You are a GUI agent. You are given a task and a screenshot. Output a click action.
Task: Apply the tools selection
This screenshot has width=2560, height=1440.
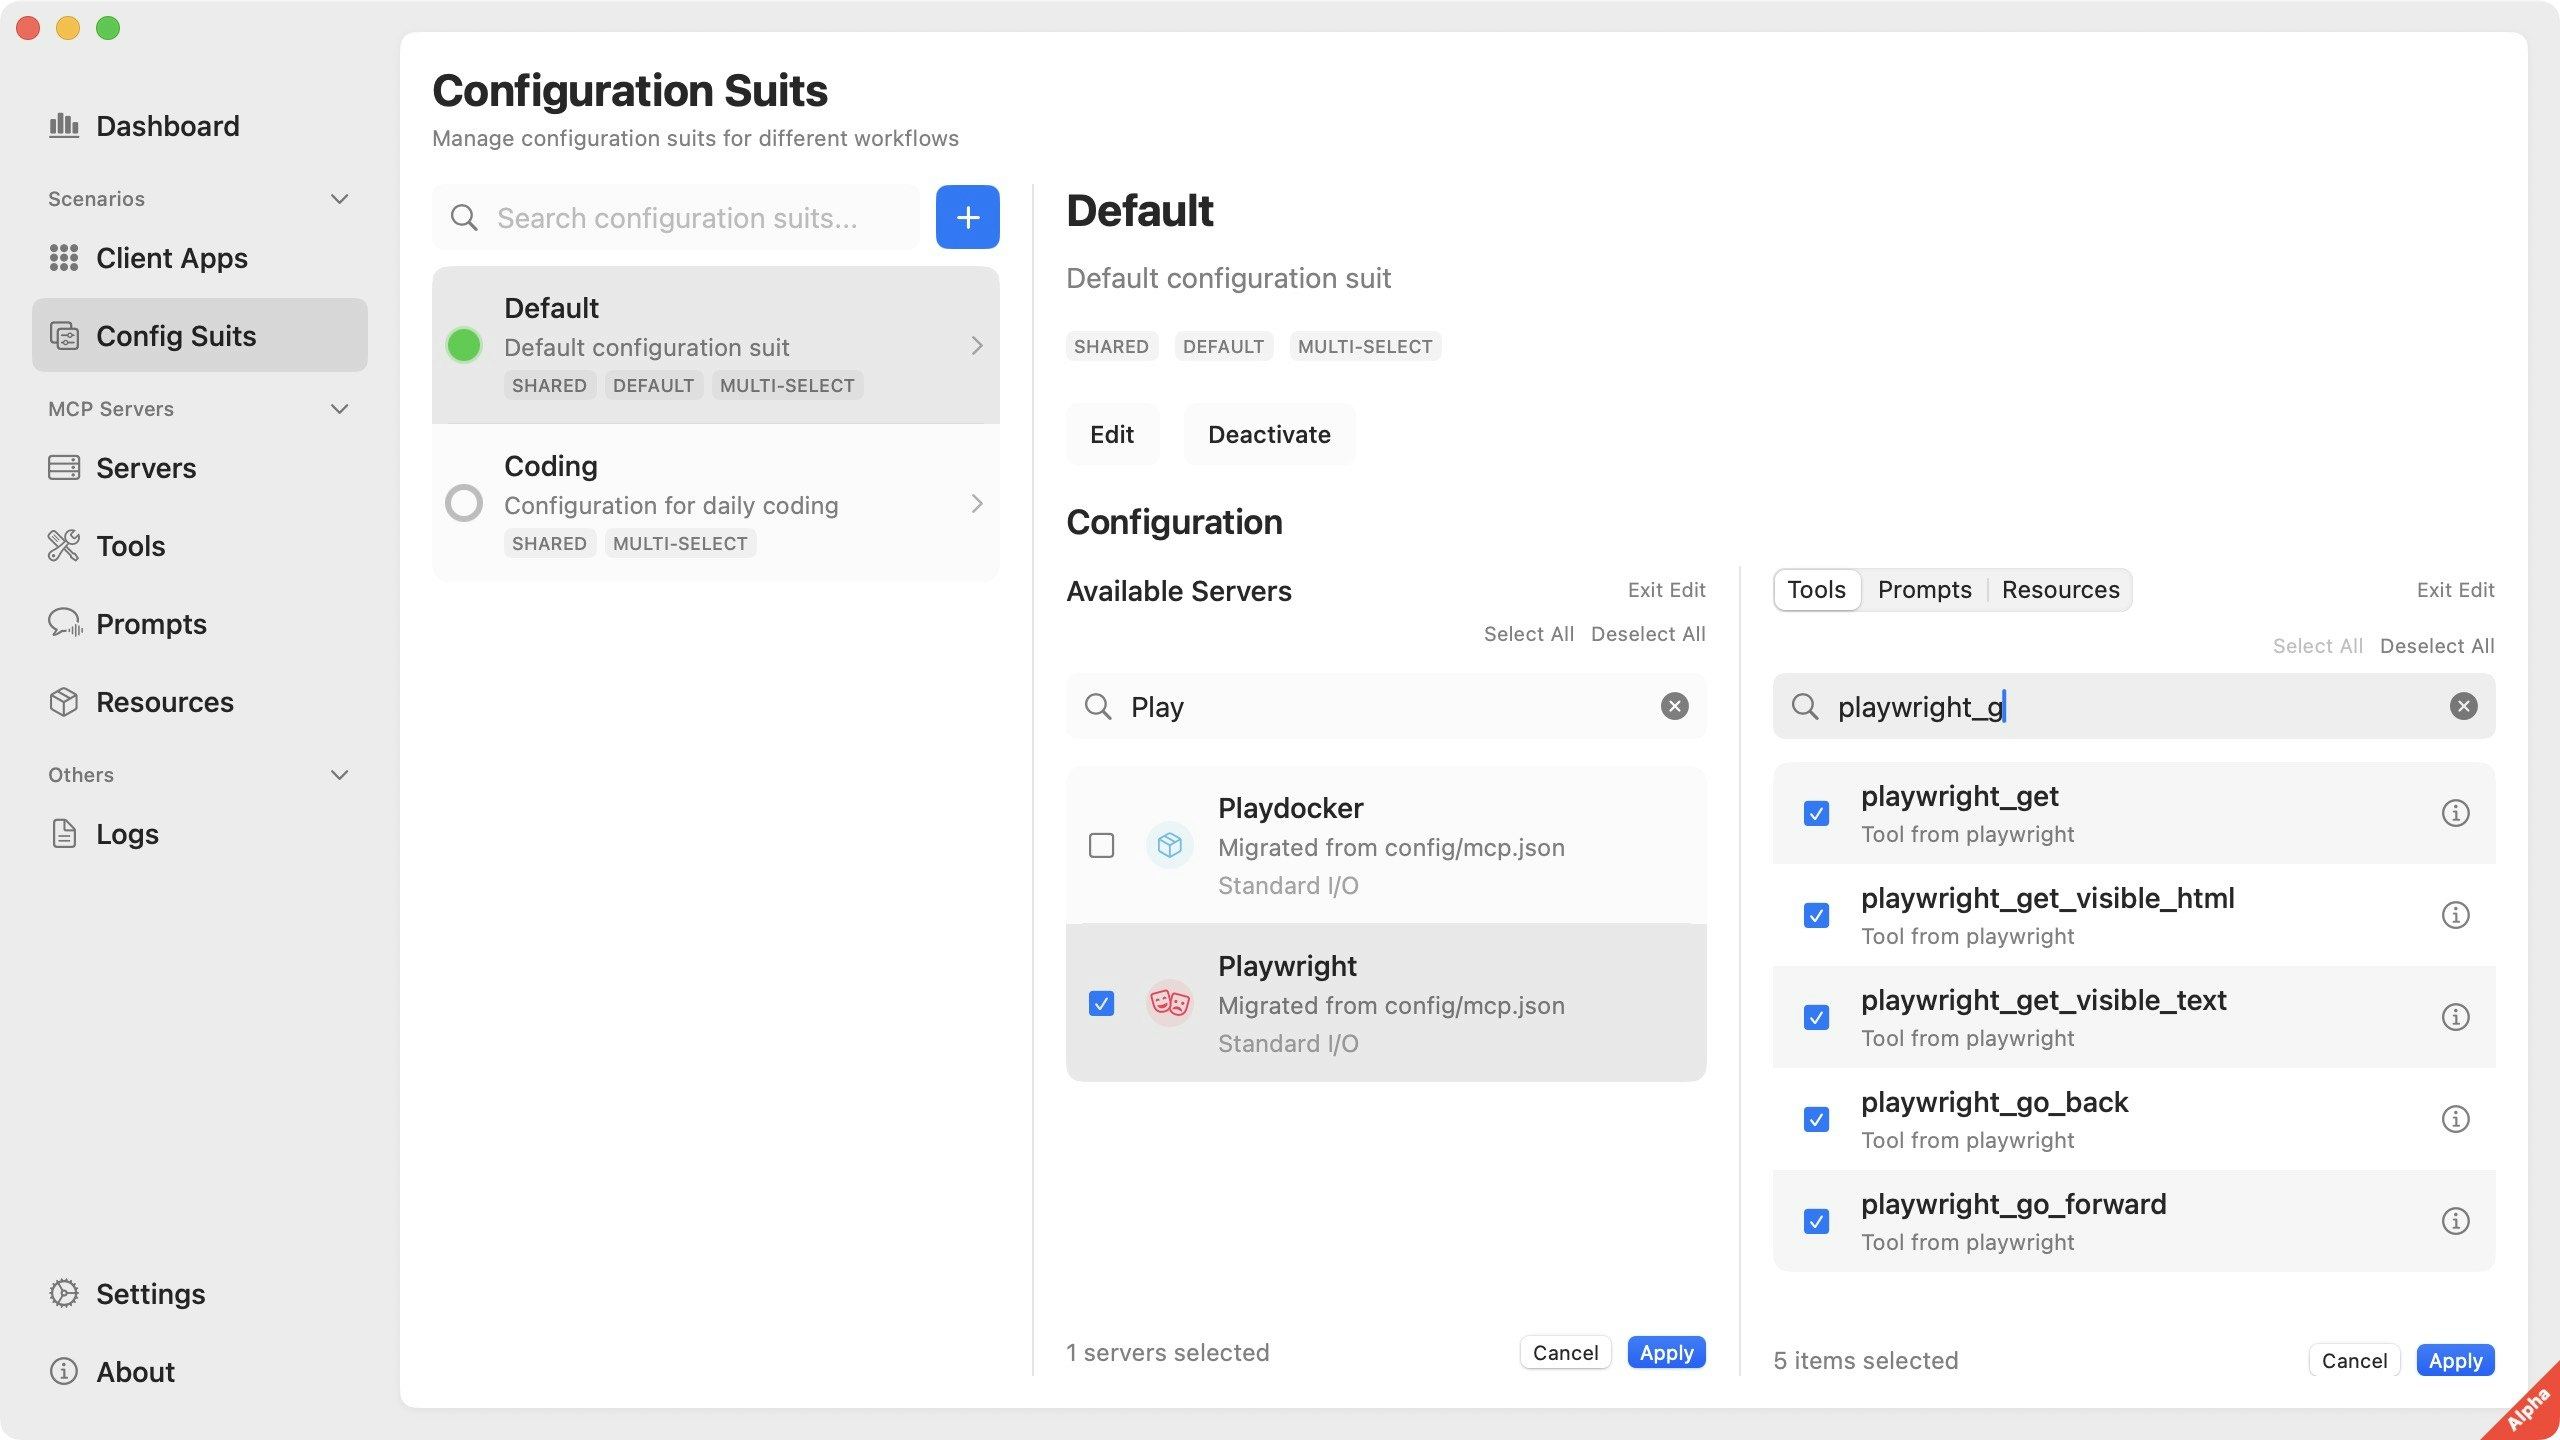click(2455, 1360)
